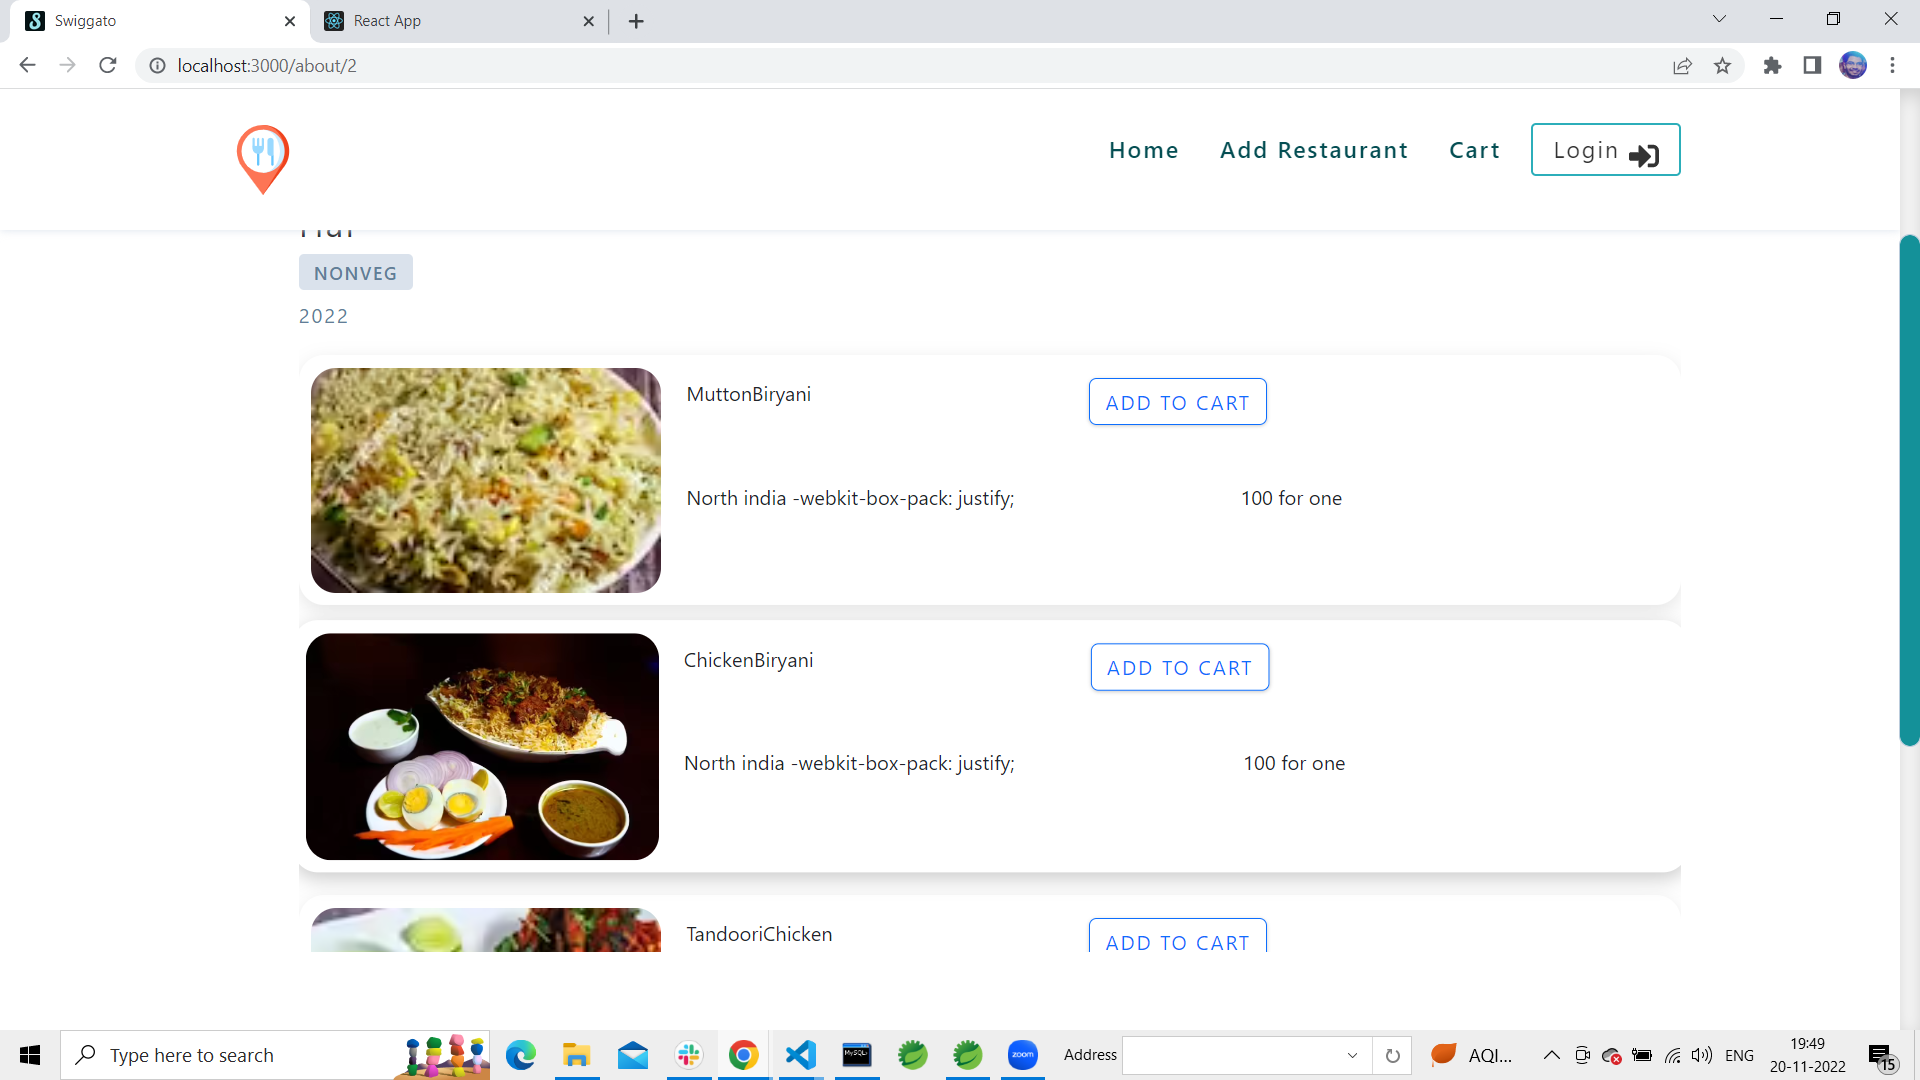
Task: Open the Zoom app in the taskbar
Action: (x=1022, y=1055)
